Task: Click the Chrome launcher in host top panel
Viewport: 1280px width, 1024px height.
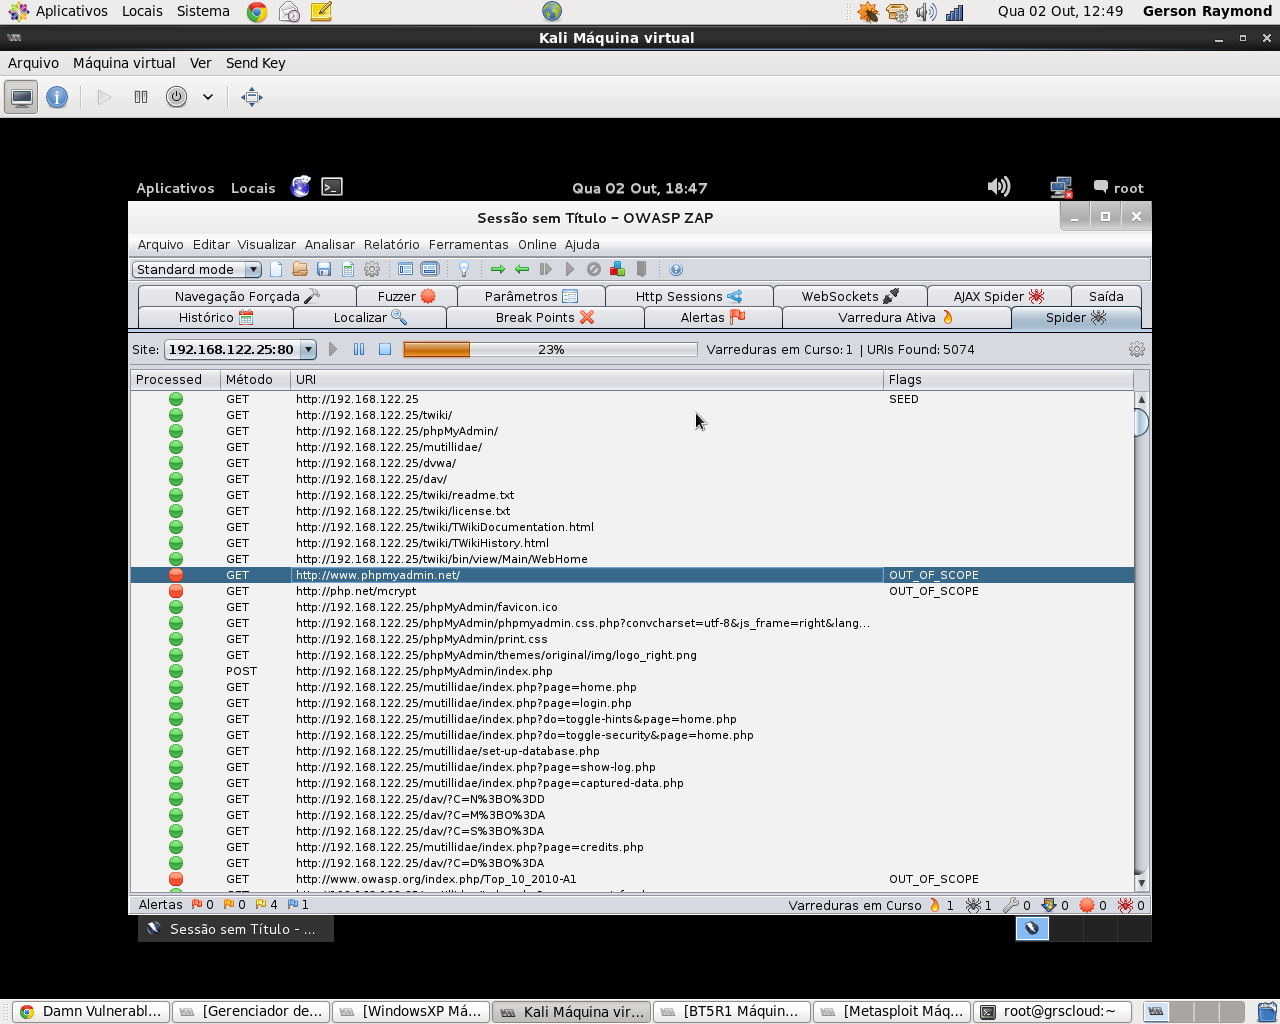Action: (257, 12)
